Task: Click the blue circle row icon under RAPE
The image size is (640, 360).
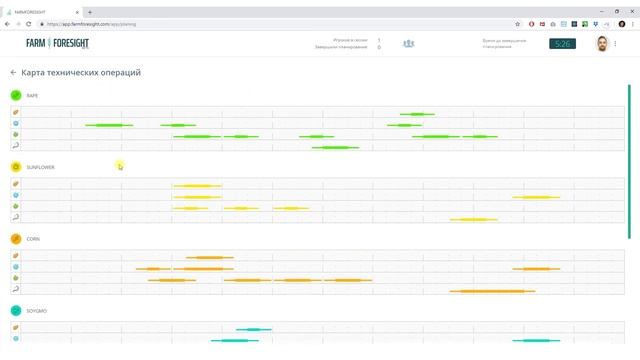Action: click(x=16, y=123)
